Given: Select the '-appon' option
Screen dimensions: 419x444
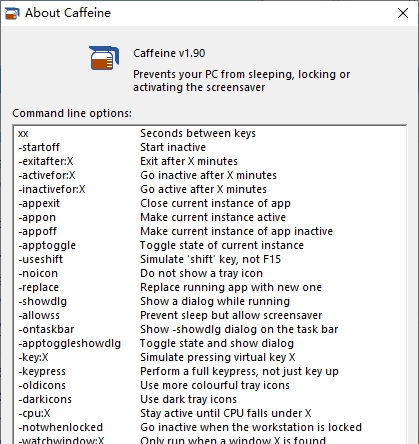Looking at the screenshot, I should (x=37, y=217).
